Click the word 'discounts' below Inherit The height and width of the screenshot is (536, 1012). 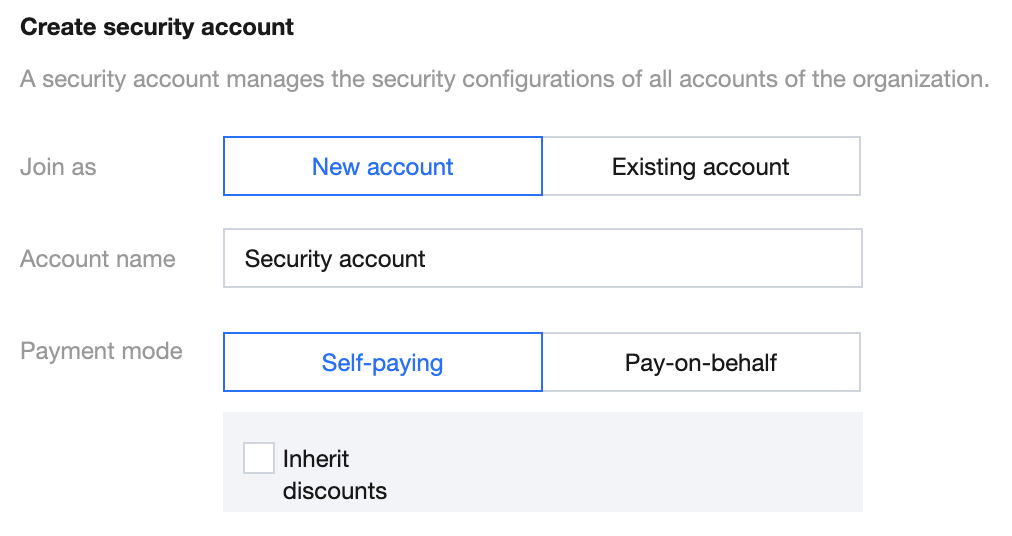(335, 491)
